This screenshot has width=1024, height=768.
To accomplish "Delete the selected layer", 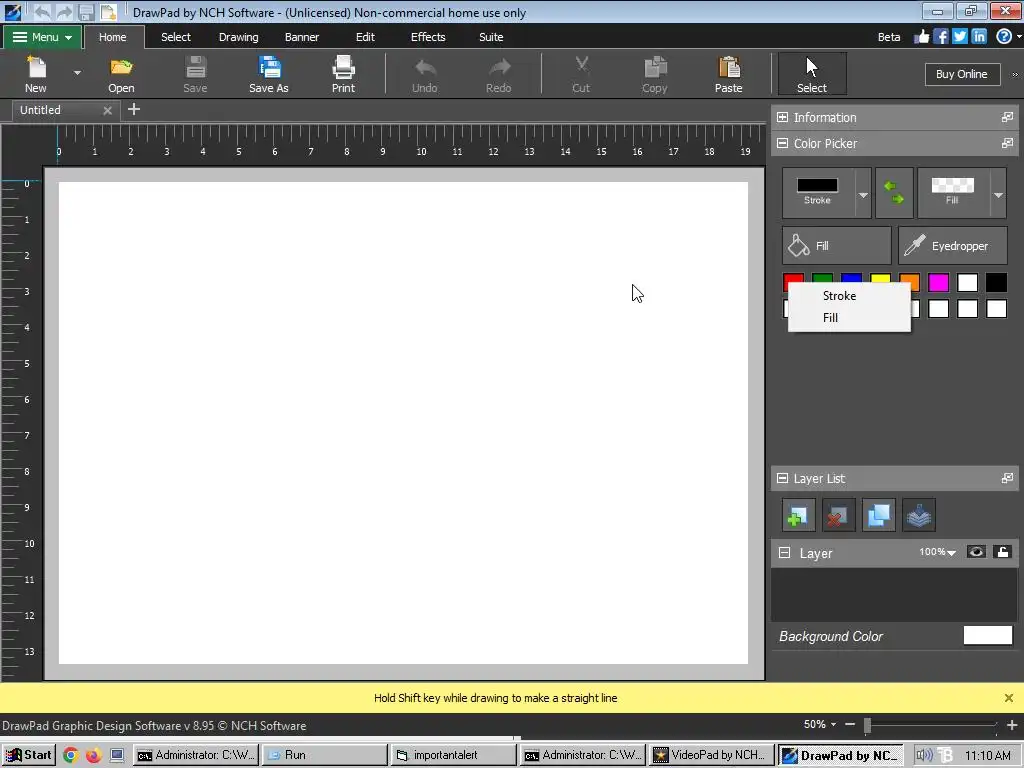I will coord(838,516).
